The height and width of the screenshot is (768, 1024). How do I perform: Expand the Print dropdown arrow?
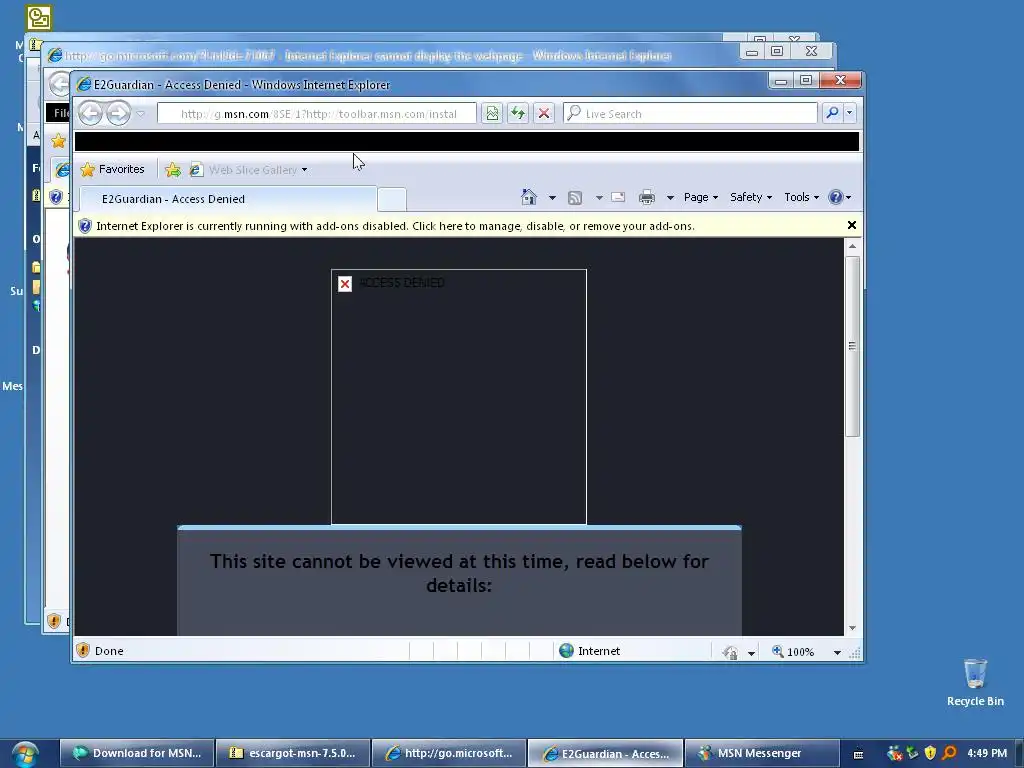click(670, 197)
